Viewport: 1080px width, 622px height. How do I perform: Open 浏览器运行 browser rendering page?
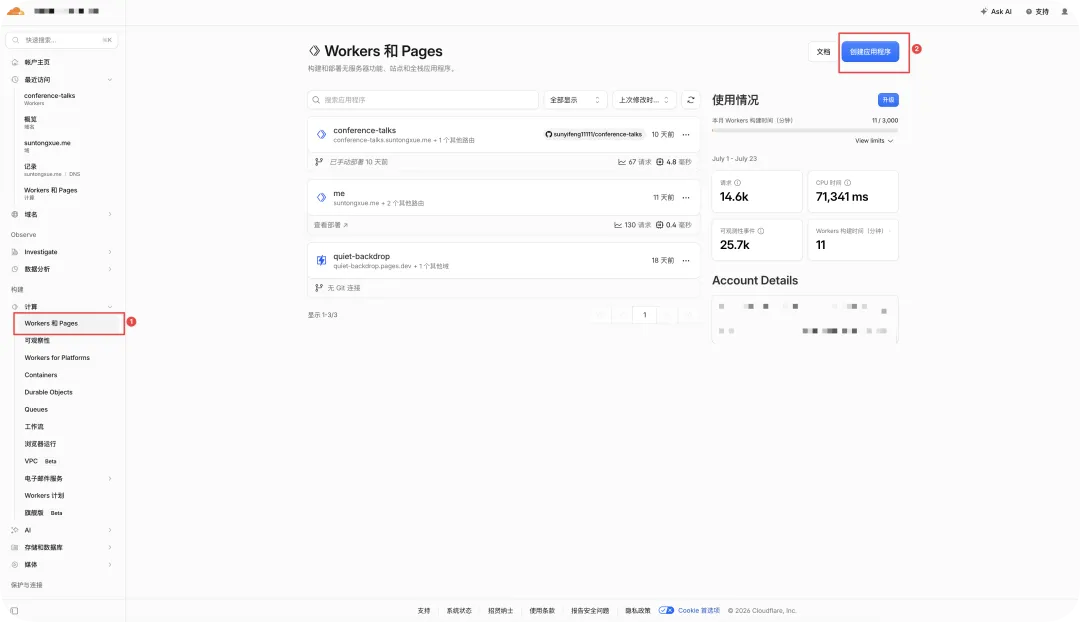coord(40,444)
